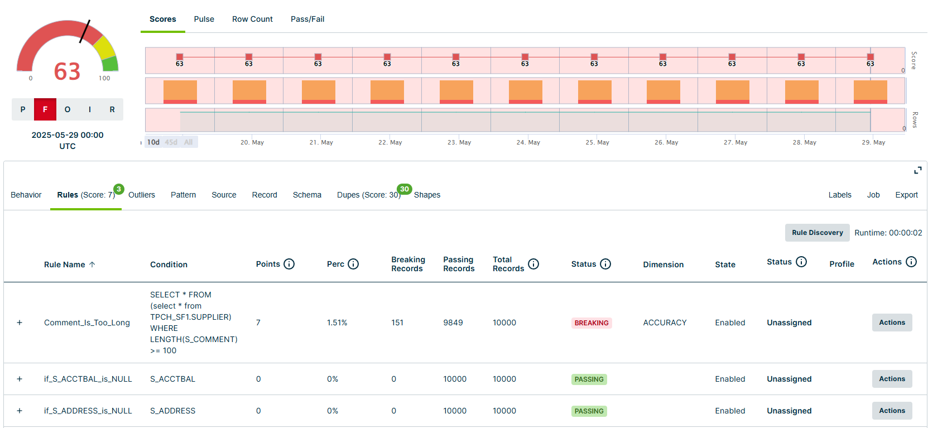Click info icon beside first Status column
Screen dimensions: 928x428
(x=605, y=264)
